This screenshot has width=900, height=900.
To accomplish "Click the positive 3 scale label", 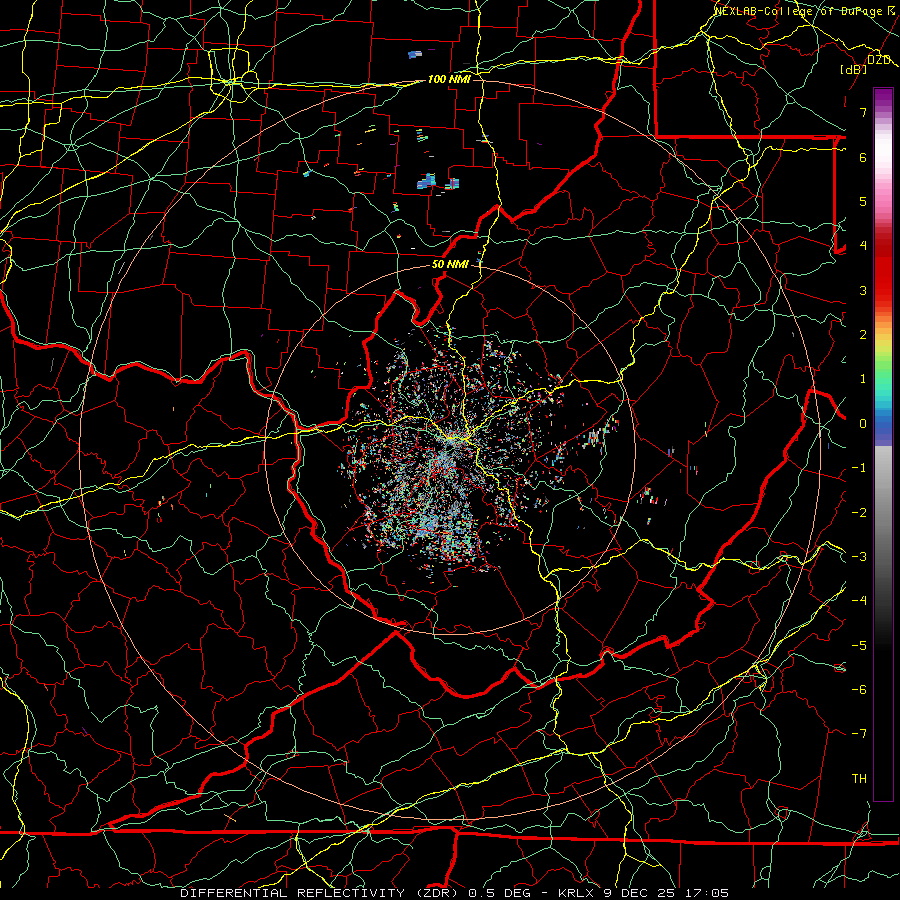I will [863, 290].
